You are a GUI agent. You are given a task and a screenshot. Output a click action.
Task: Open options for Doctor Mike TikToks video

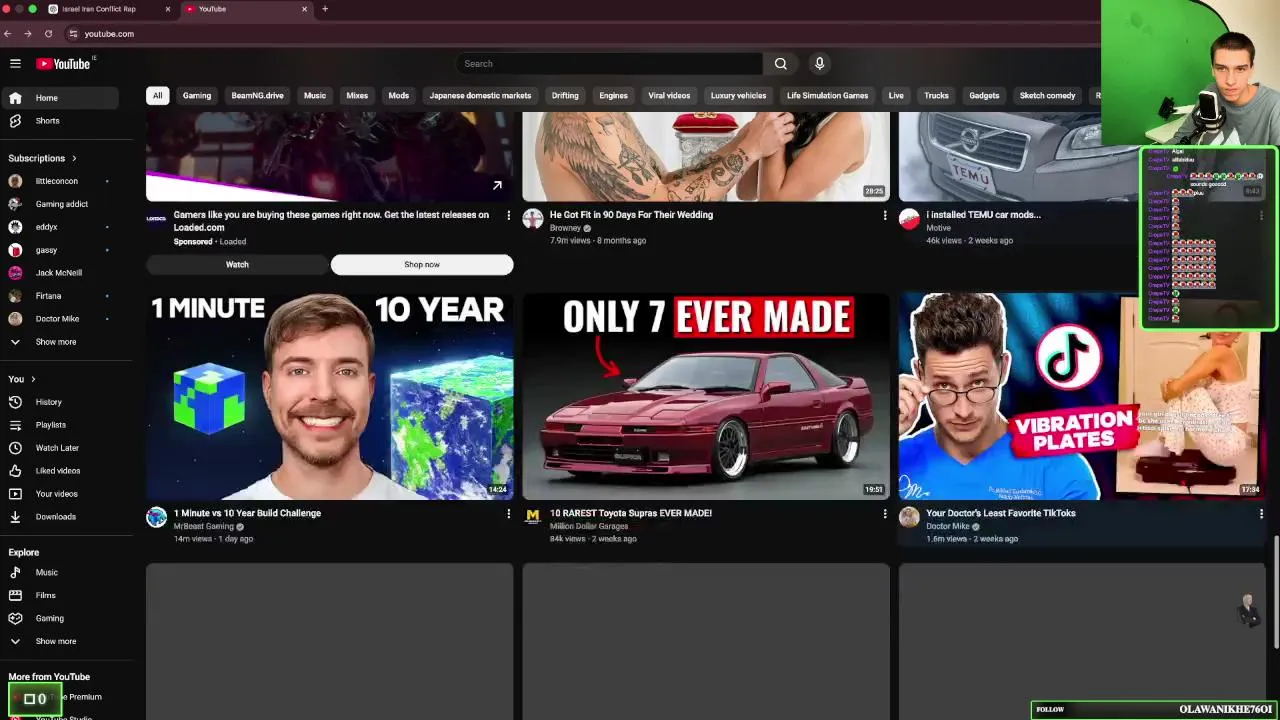pos(1261,514)
